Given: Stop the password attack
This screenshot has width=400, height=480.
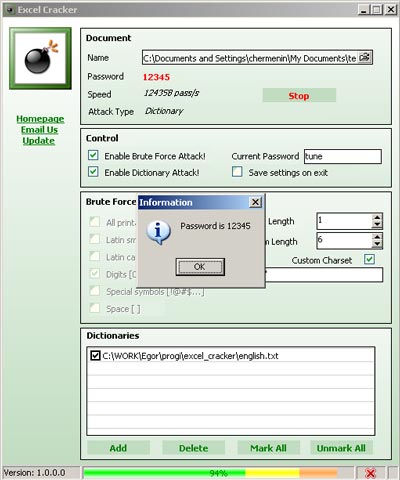Looking at the screenshot, I should 299,96.
